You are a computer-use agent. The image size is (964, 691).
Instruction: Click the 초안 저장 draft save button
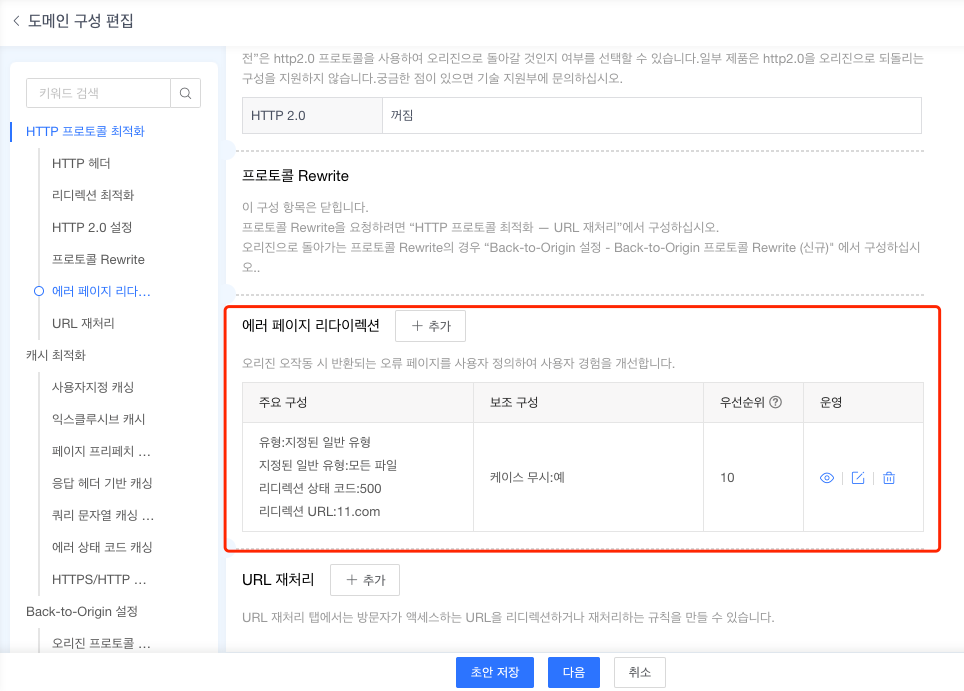[494, 673]
